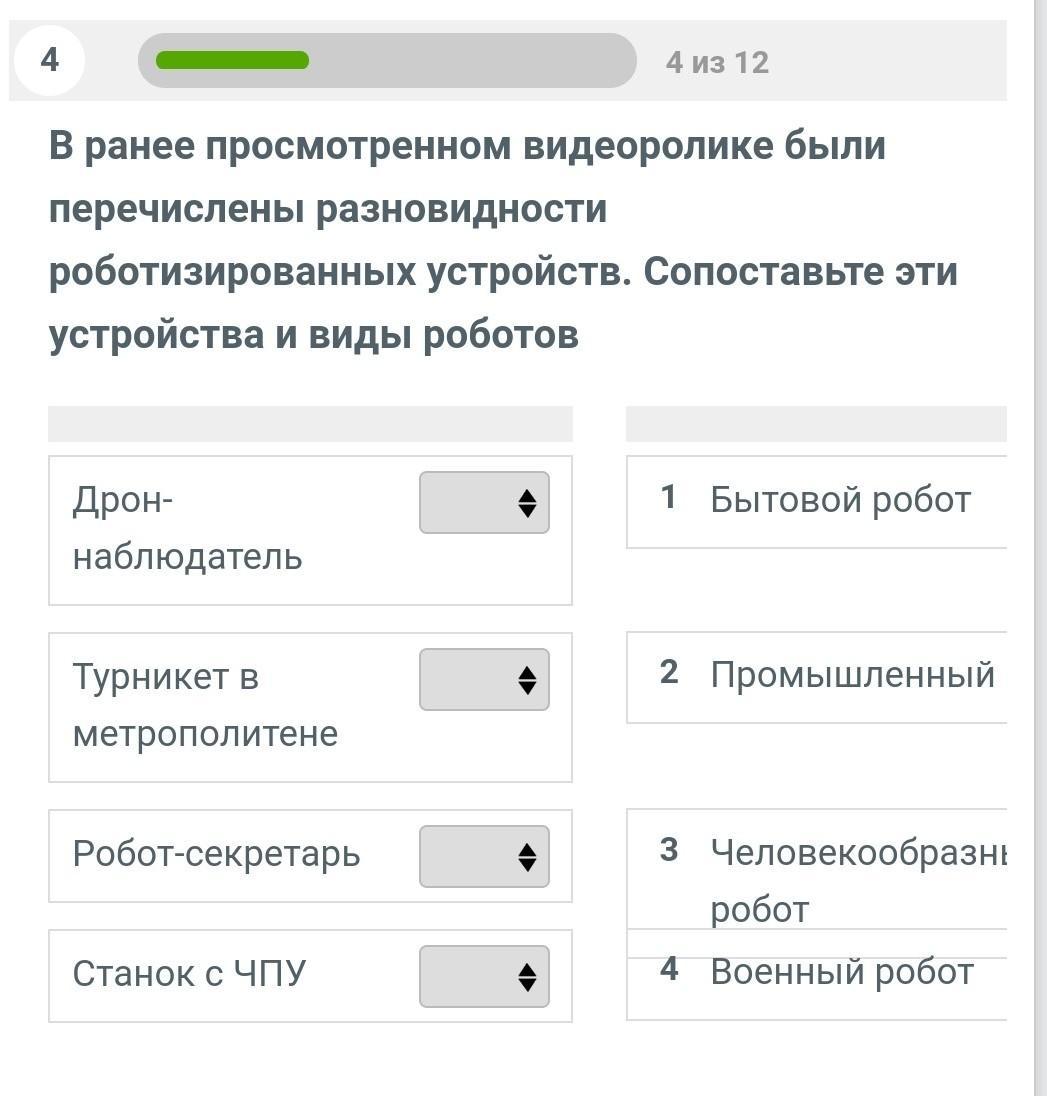Expand the Станок с ЧПУ dropdown
This screenshot has width=1047, height=1096.
(484, 977)
